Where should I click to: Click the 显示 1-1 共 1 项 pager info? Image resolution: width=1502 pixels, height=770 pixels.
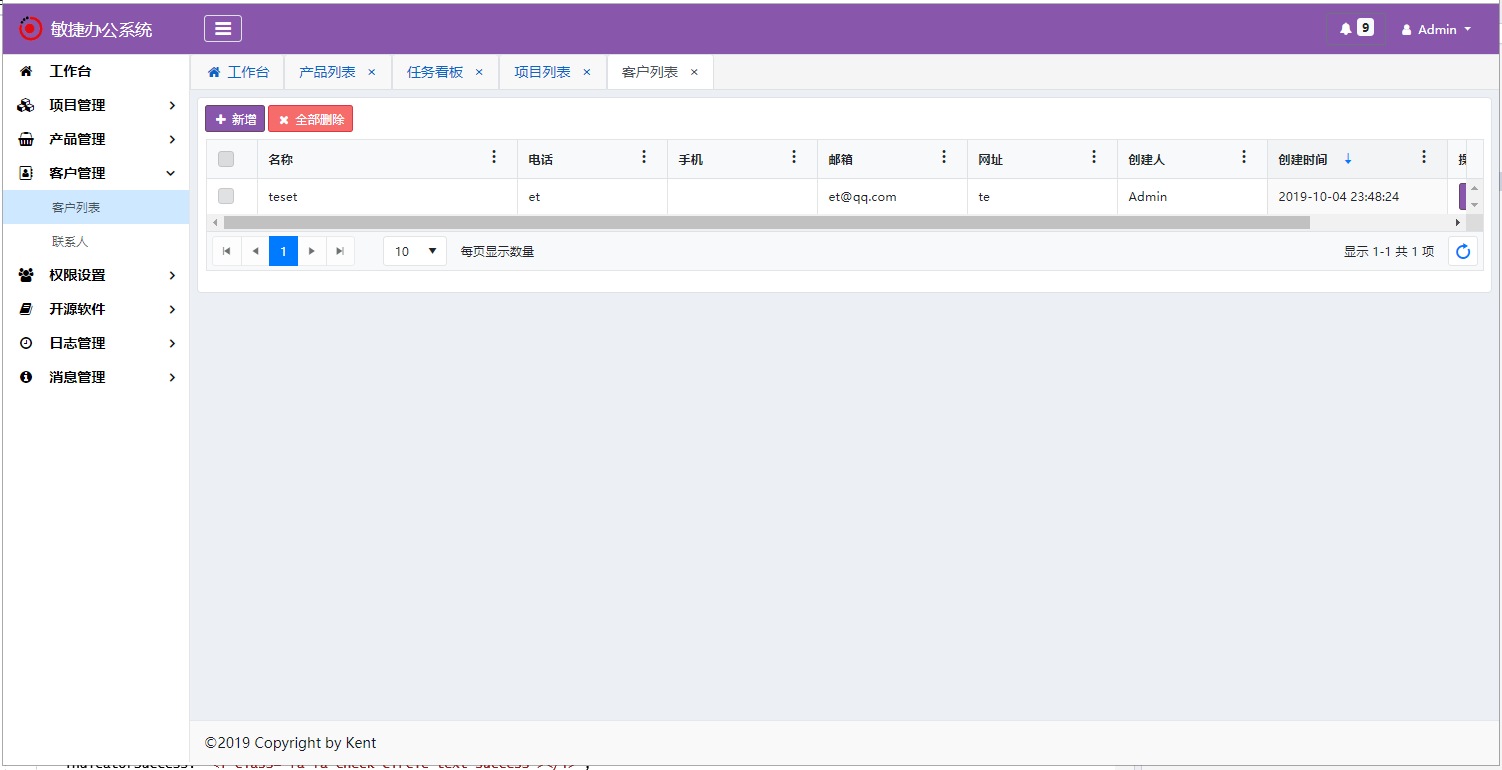(x=1389, y=252)
